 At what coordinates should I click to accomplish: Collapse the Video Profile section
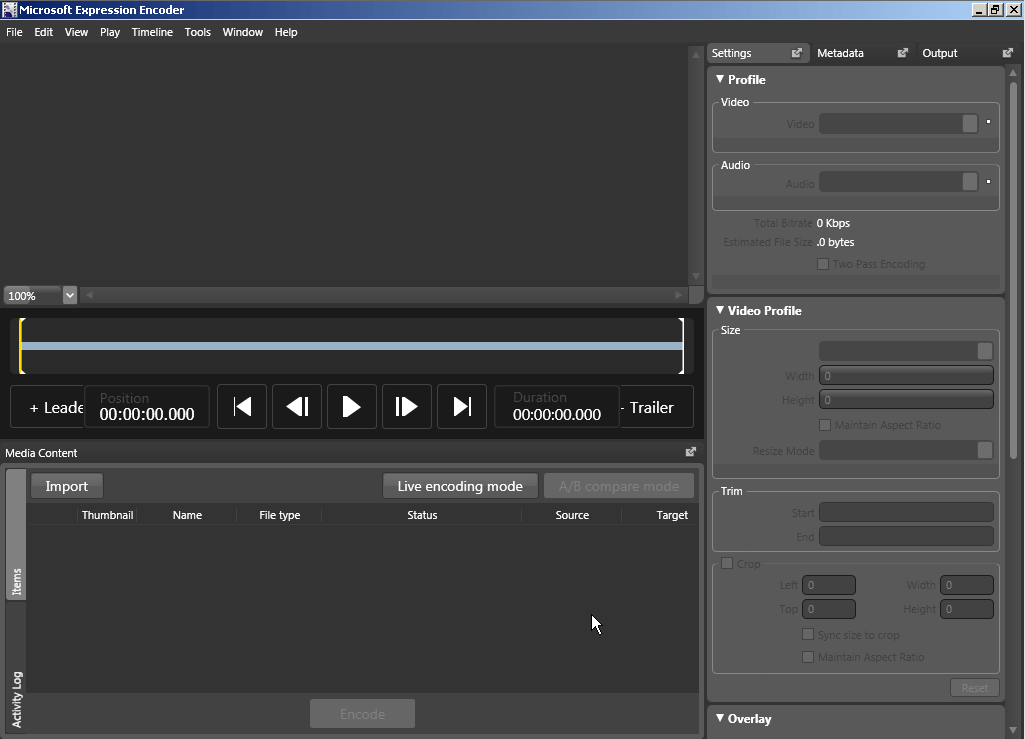(x=720, y=310)
